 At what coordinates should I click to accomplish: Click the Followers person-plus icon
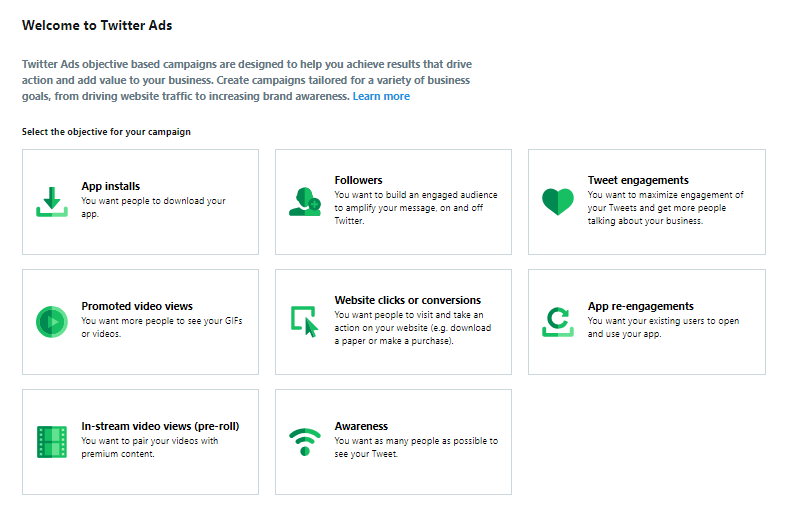[305, 201]
